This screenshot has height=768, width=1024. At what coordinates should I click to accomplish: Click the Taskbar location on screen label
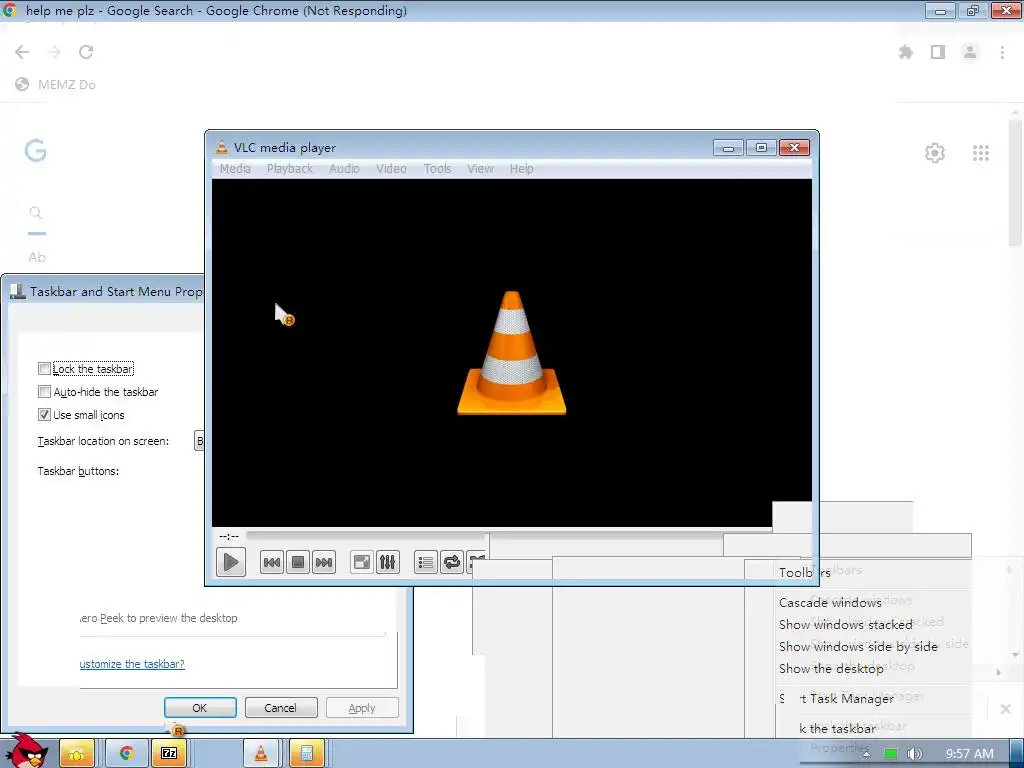(x=103, y=441)
